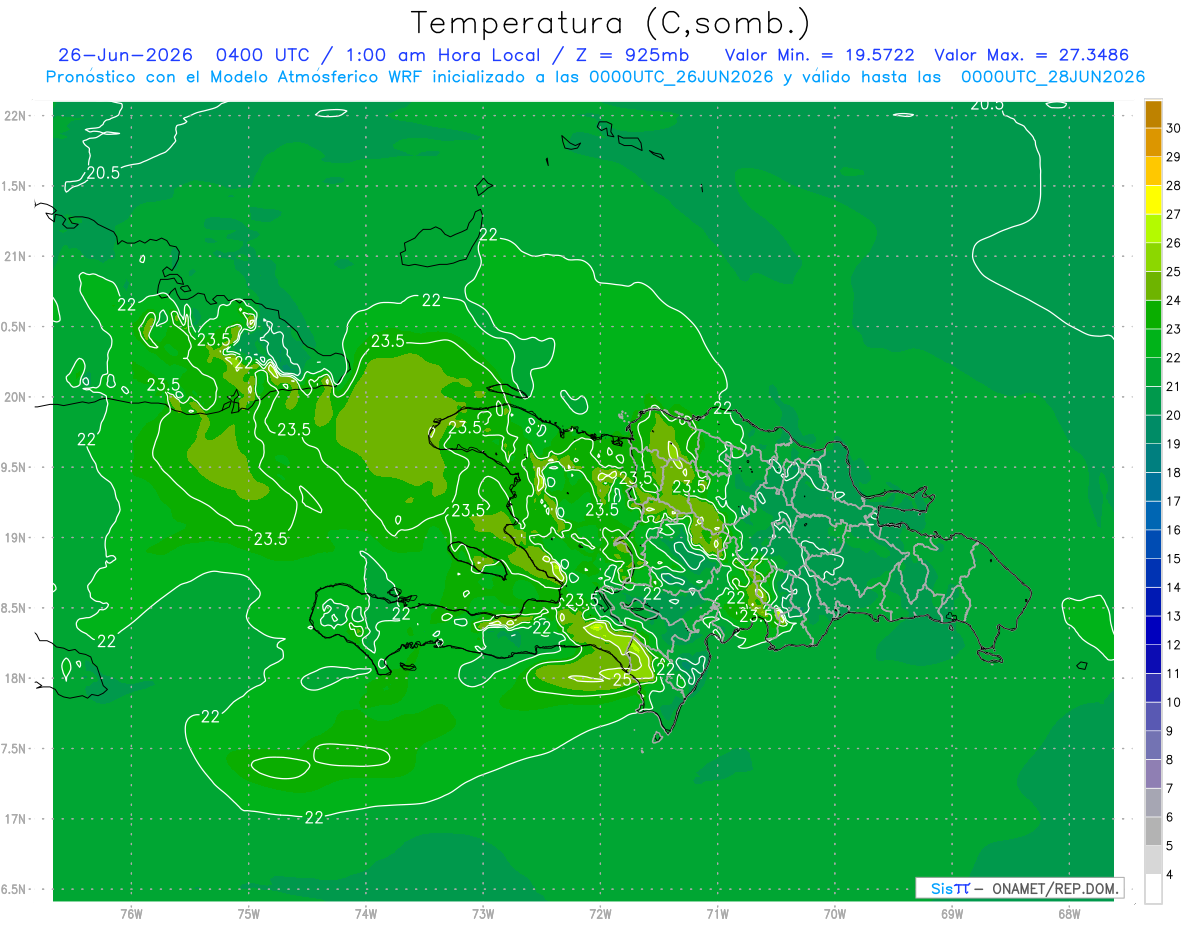Image resolution: width=1200 pixels, height=927 pixels.
Task: Click the 'Valor Min. = 19.5722' readout
Action: click(x=819, y=55)
